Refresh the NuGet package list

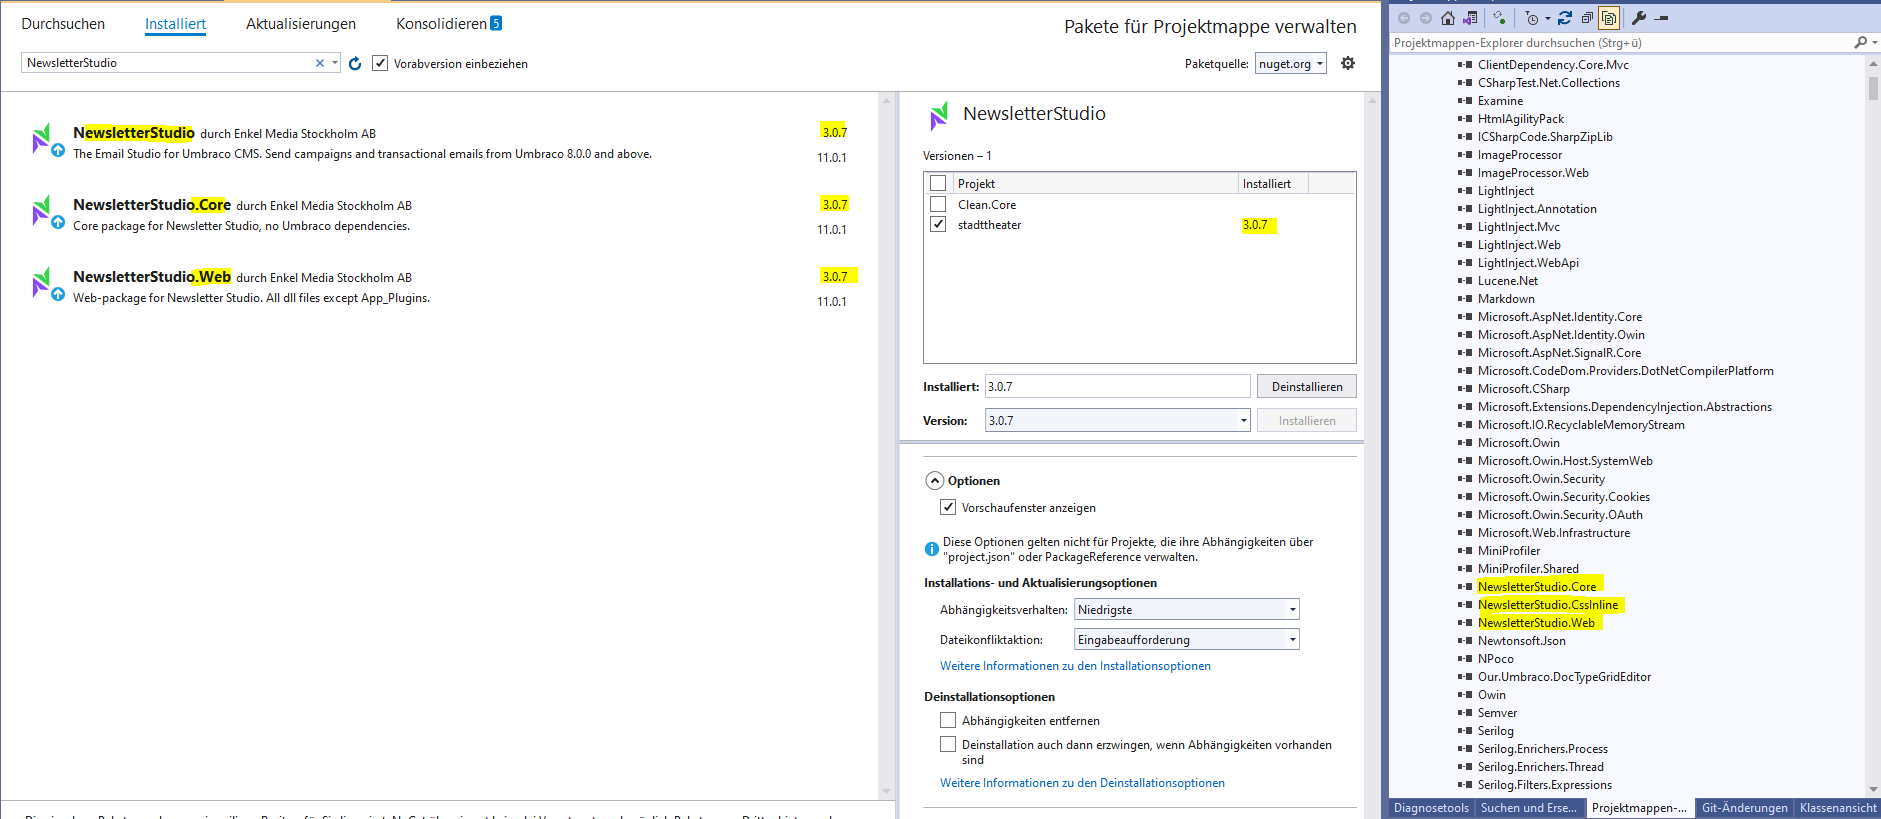pyautogui.click(x=355, y=63)
